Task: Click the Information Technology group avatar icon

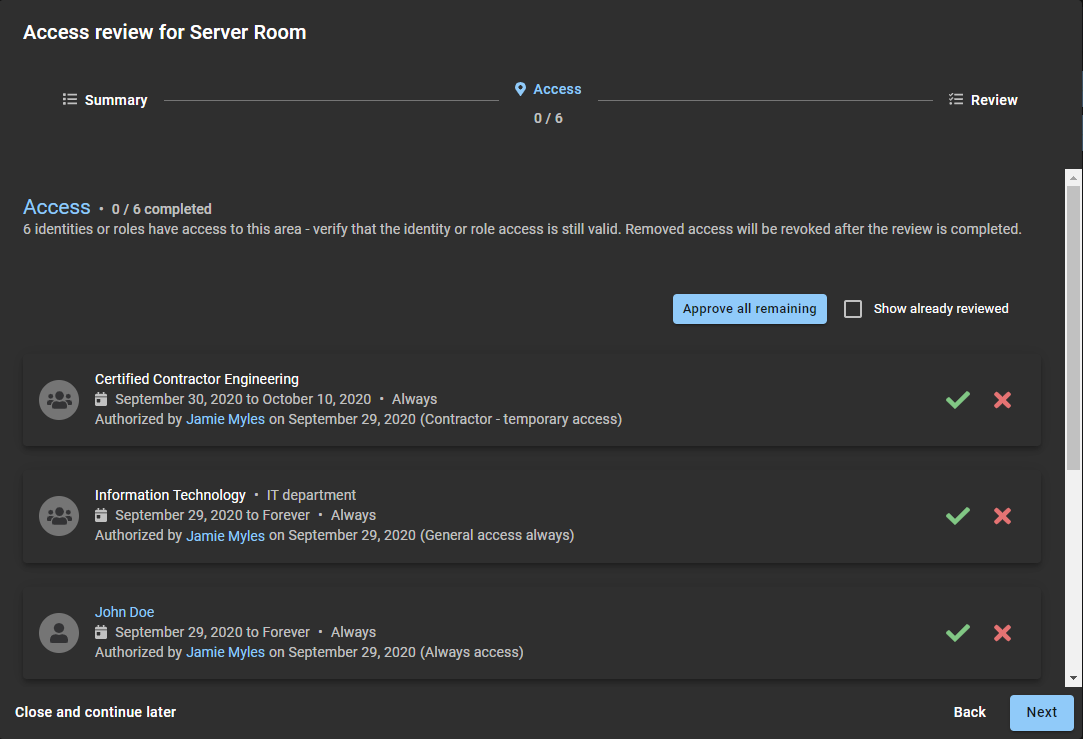Action: tap(59, 516)
